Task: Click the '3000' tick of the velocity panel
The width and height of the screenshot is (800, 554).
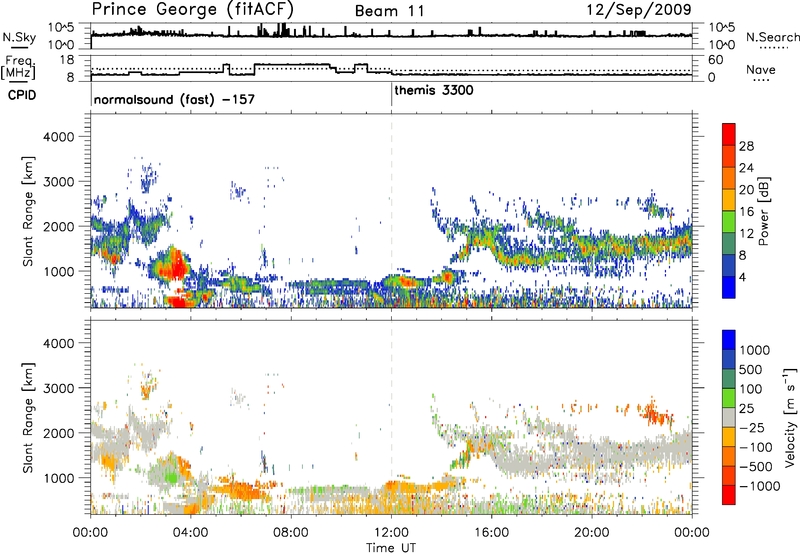Action: pyautogui.click(x=59, y=388)
